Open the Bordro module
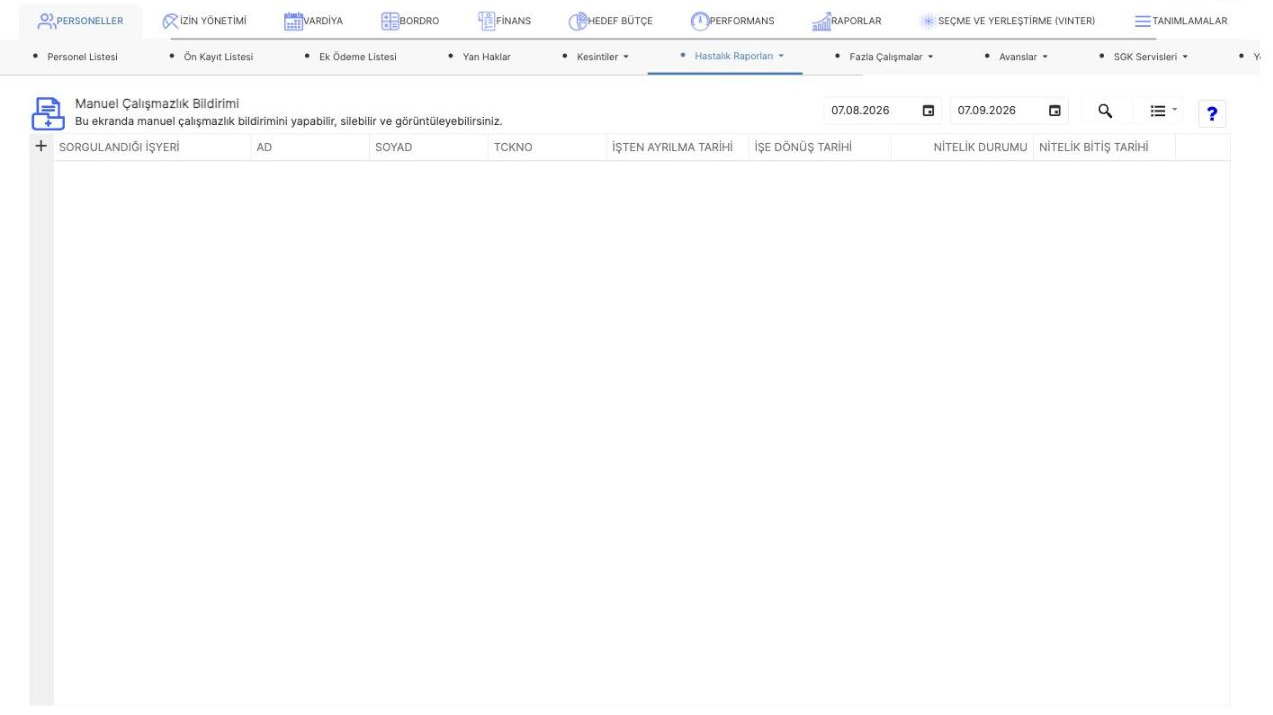 (409, 21)
